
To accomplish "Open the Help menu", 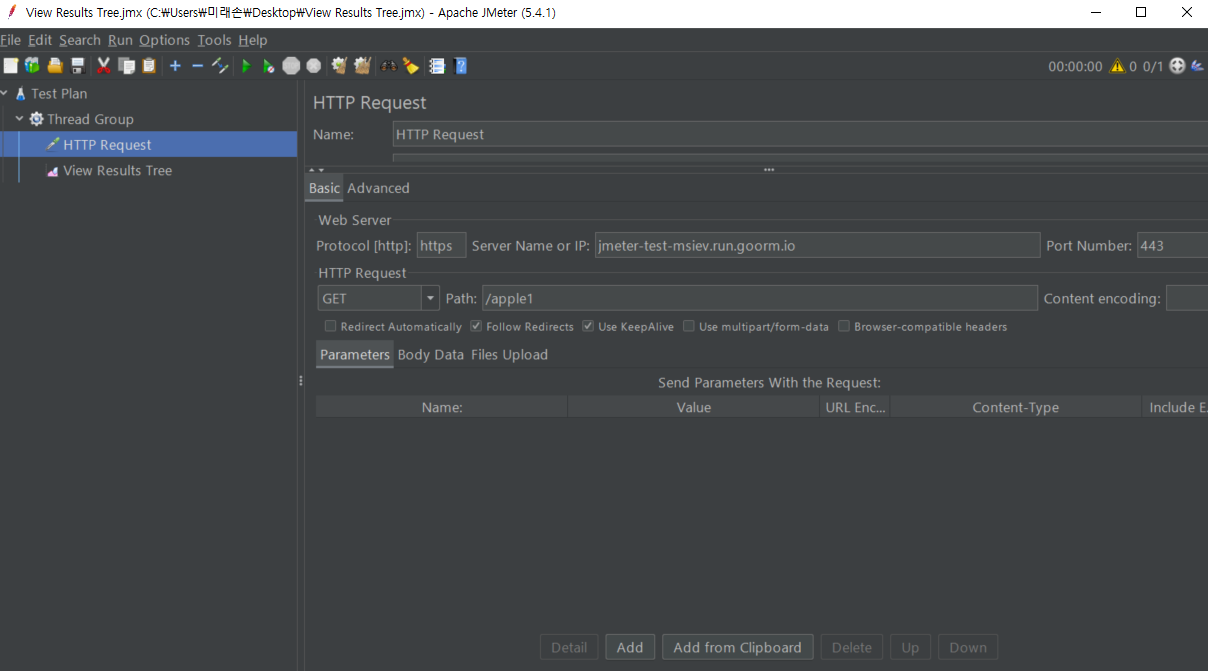I will 253,40.
